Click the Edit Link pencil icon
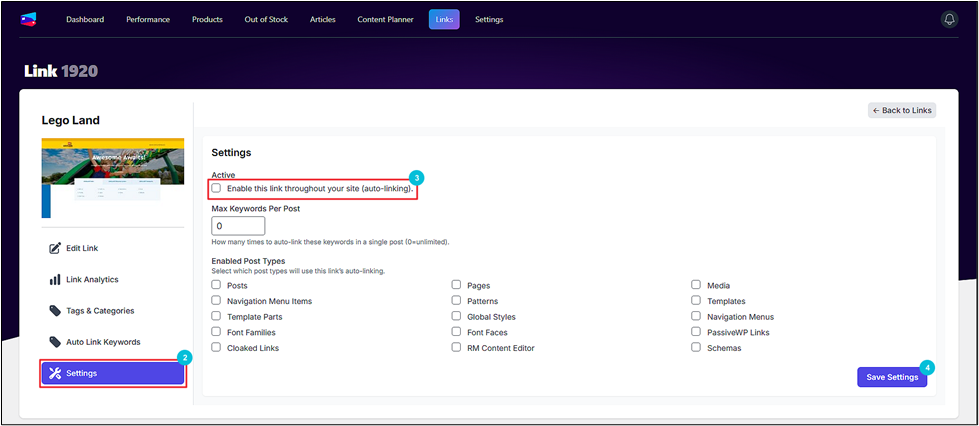Image resolution: width=979 pixels, height=426 pixels. (x=55, y=248)
